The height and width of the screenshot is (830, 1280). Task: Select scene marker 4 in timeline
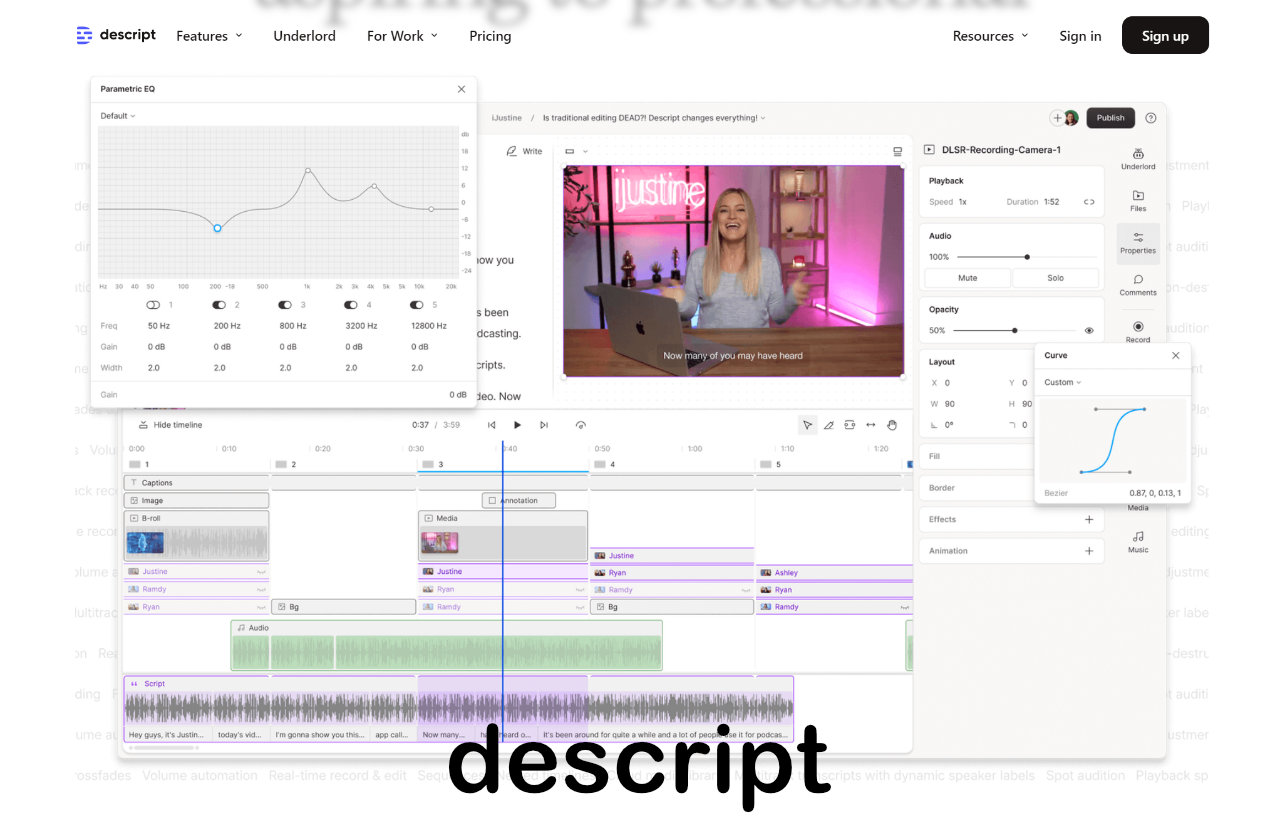tap(606, 464)
